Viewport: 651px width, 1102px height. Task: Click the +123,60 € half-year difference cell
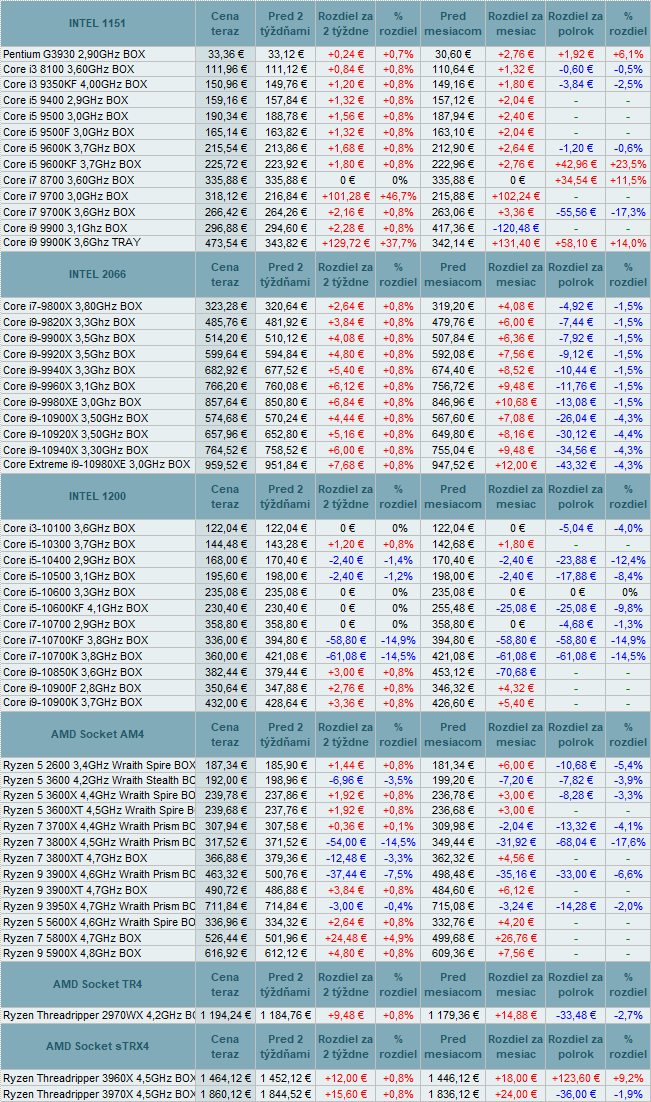coord(576,1078)
